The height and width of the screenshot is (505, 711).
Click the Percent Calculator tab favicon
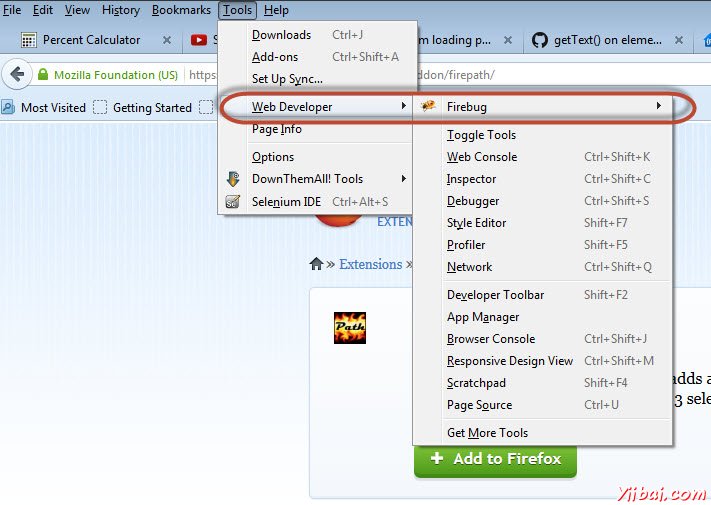point(29,40)
